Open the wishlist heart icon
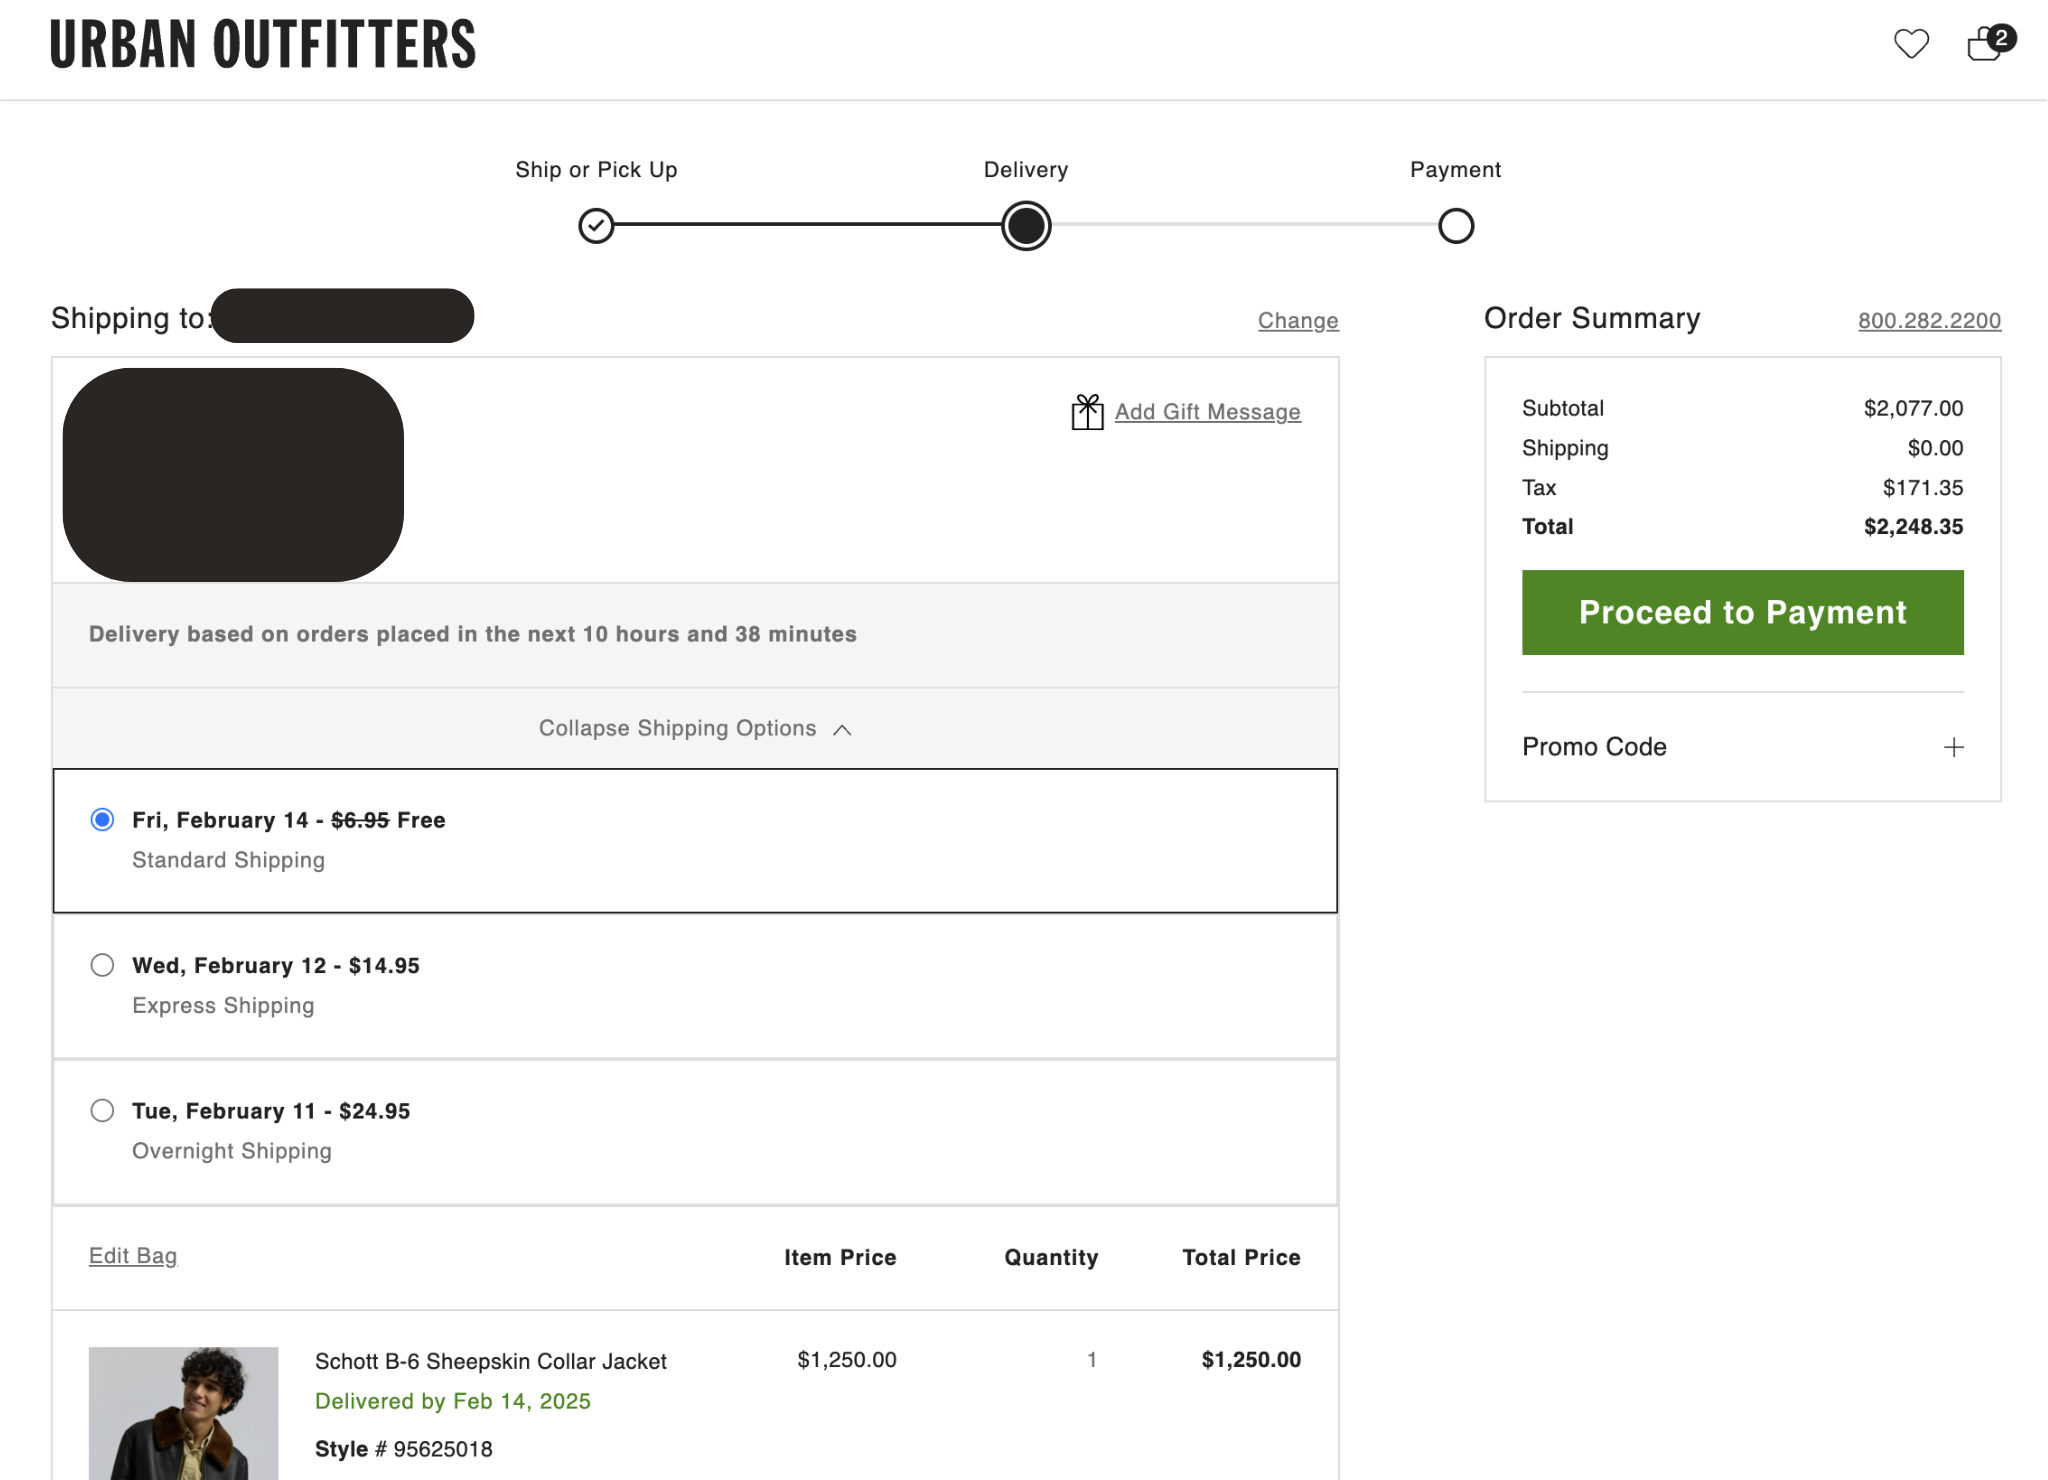This screenshot has height=1480, width=2048. pyautogui.click(x=1910, y=44)
